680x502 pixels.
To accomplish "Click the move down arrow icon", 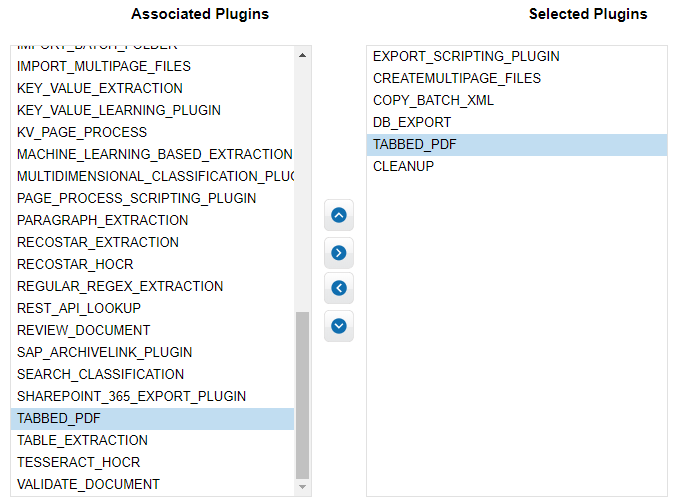I will (x=339, y=326).
